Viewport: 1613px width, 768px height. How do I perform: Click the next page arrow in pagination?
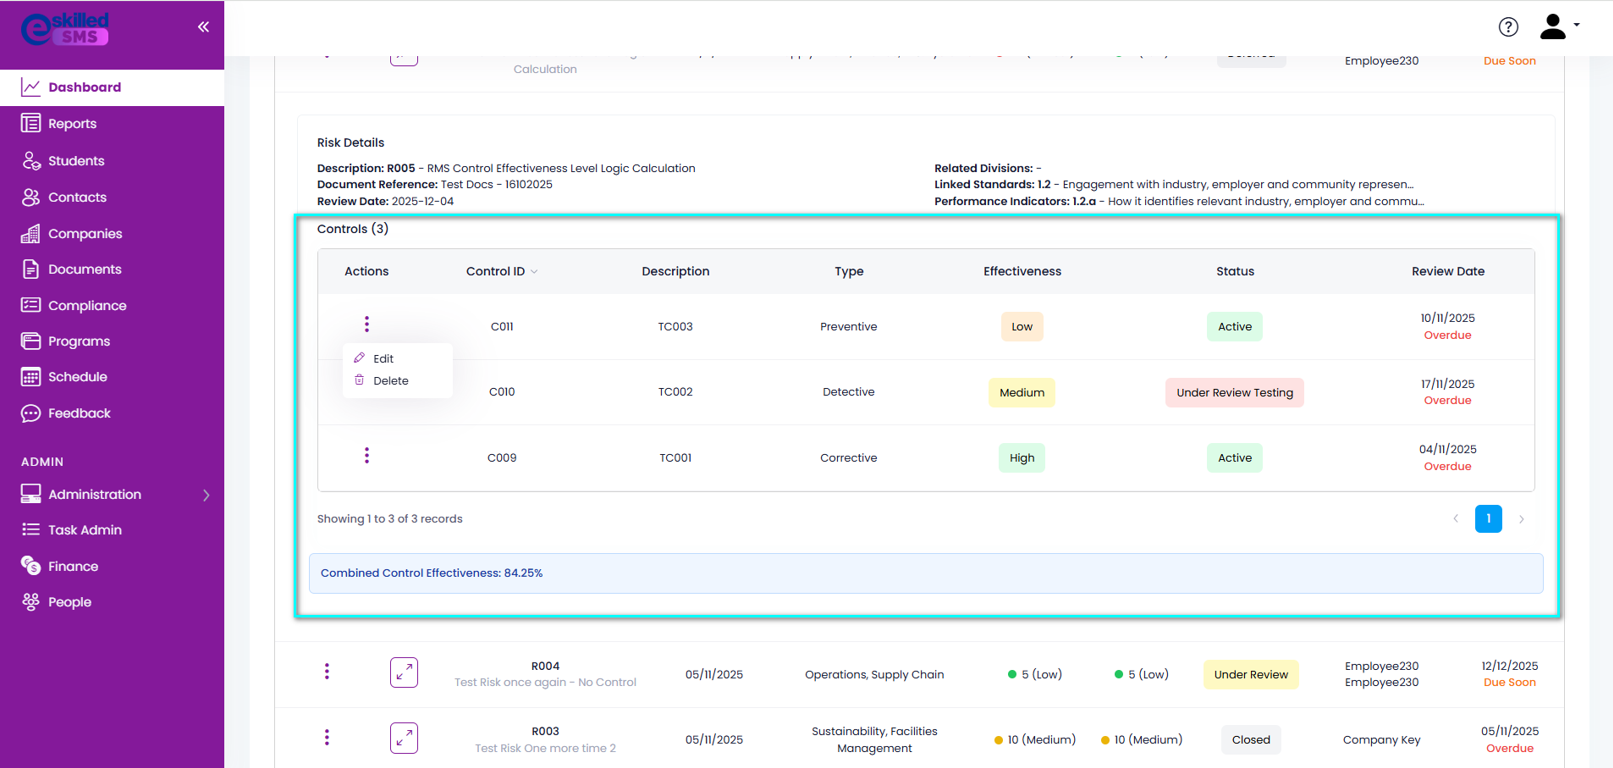tap(1522, 519)
